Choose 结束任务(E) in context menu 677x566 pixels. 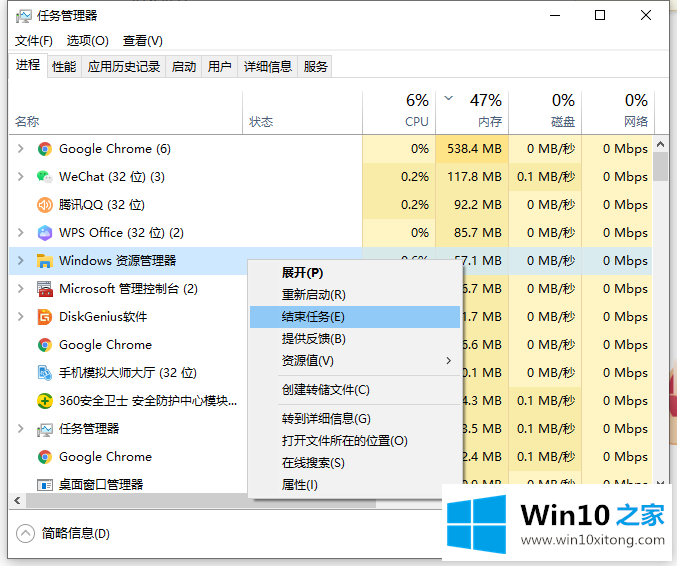click(355, 317)
